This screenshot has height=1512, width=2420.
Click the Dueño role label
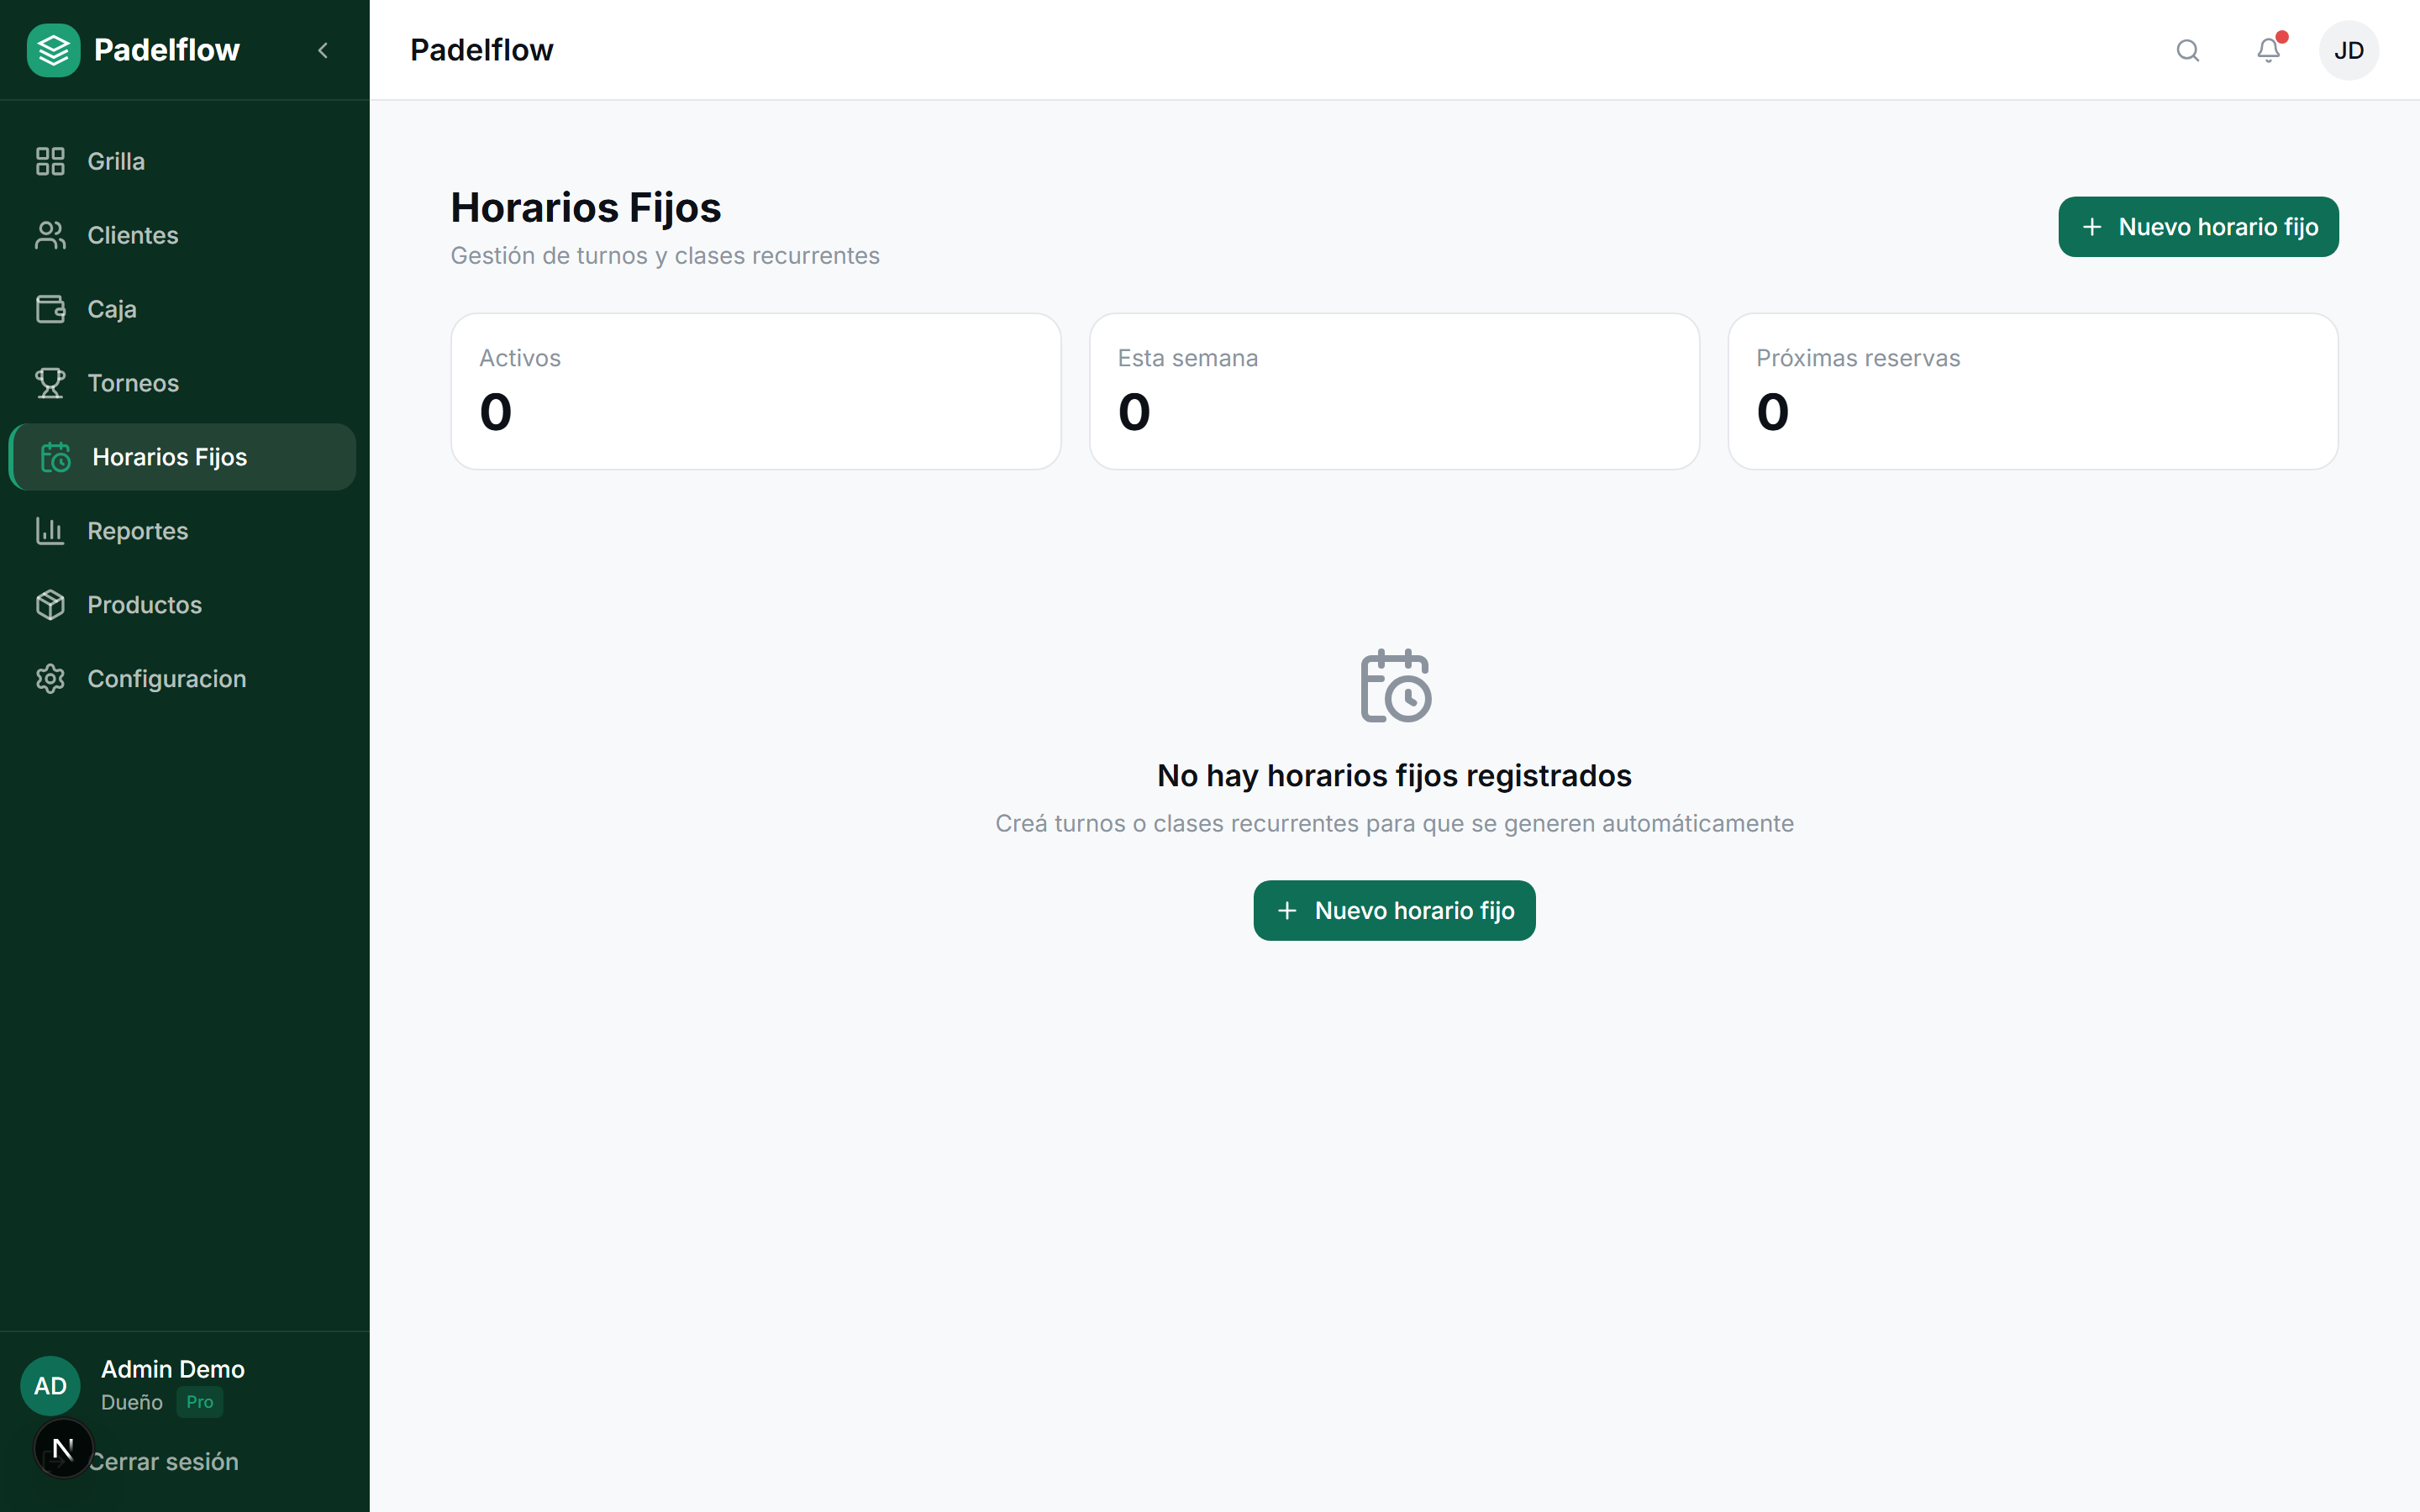point(132,1402)
